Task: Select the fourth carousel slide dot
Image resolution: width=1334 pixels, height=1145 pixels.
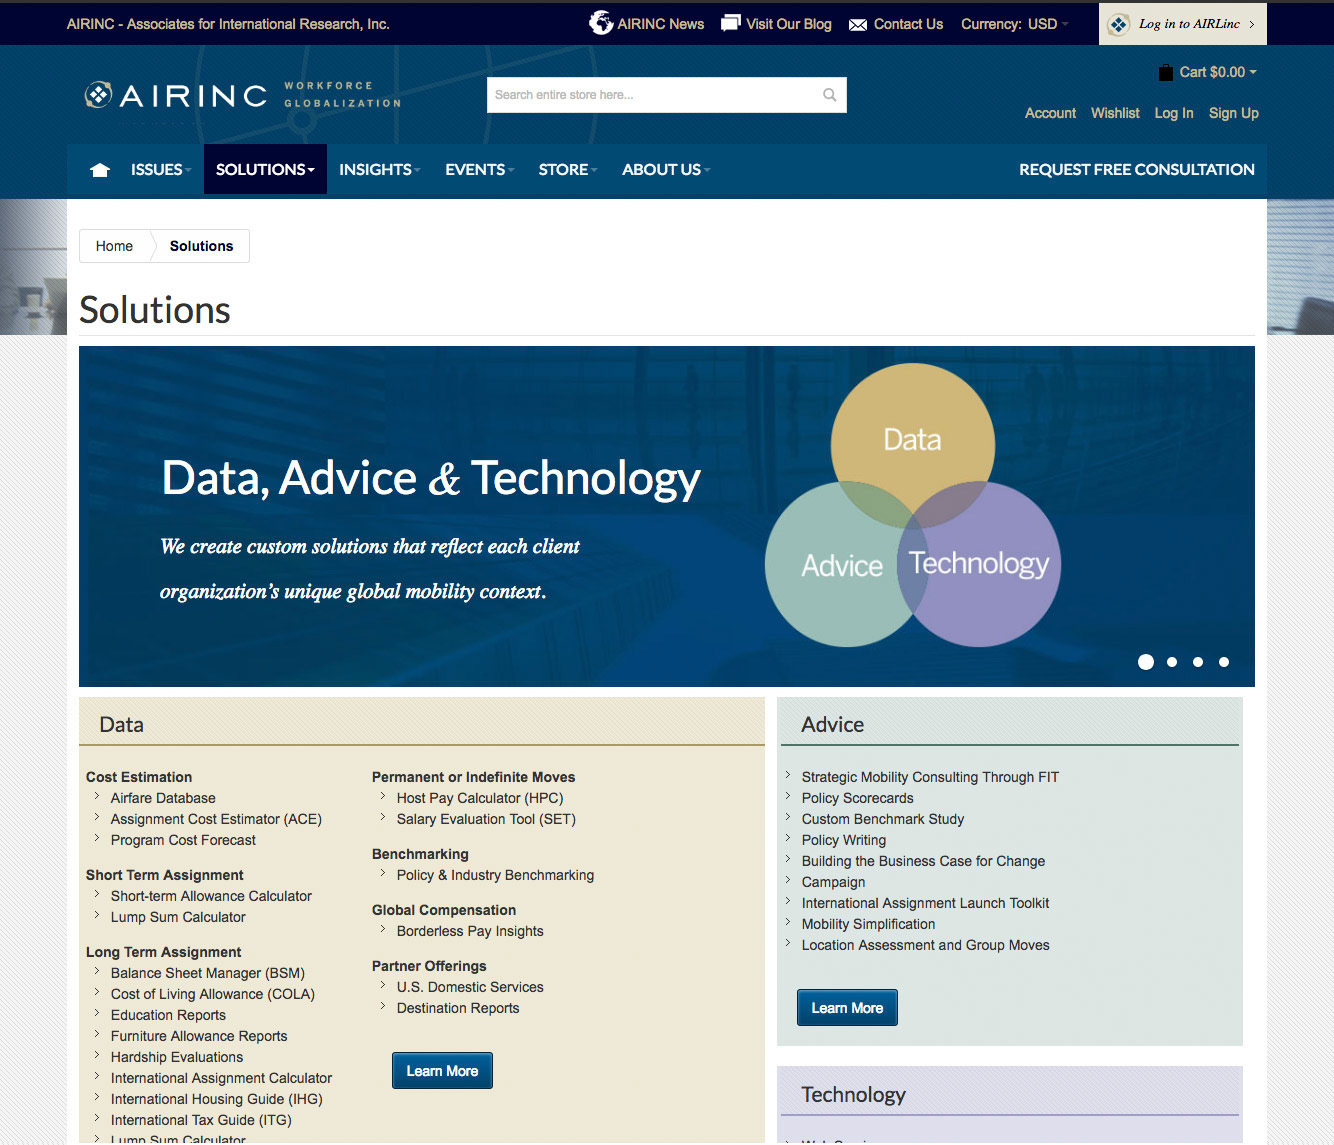Action: pyautogui.click(x=1224, y=662)
